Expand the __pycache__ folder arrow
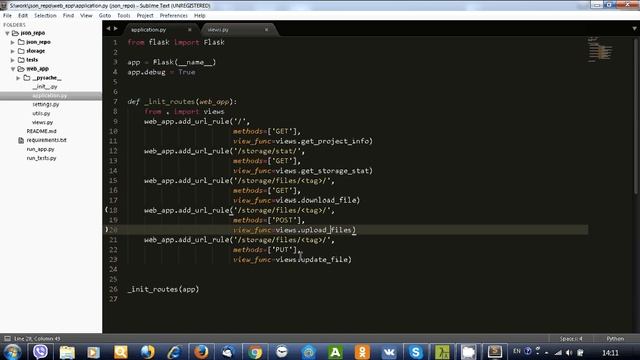Image resolution: width=640 pixels, height=360 pixels. click(x=18, y=78)
